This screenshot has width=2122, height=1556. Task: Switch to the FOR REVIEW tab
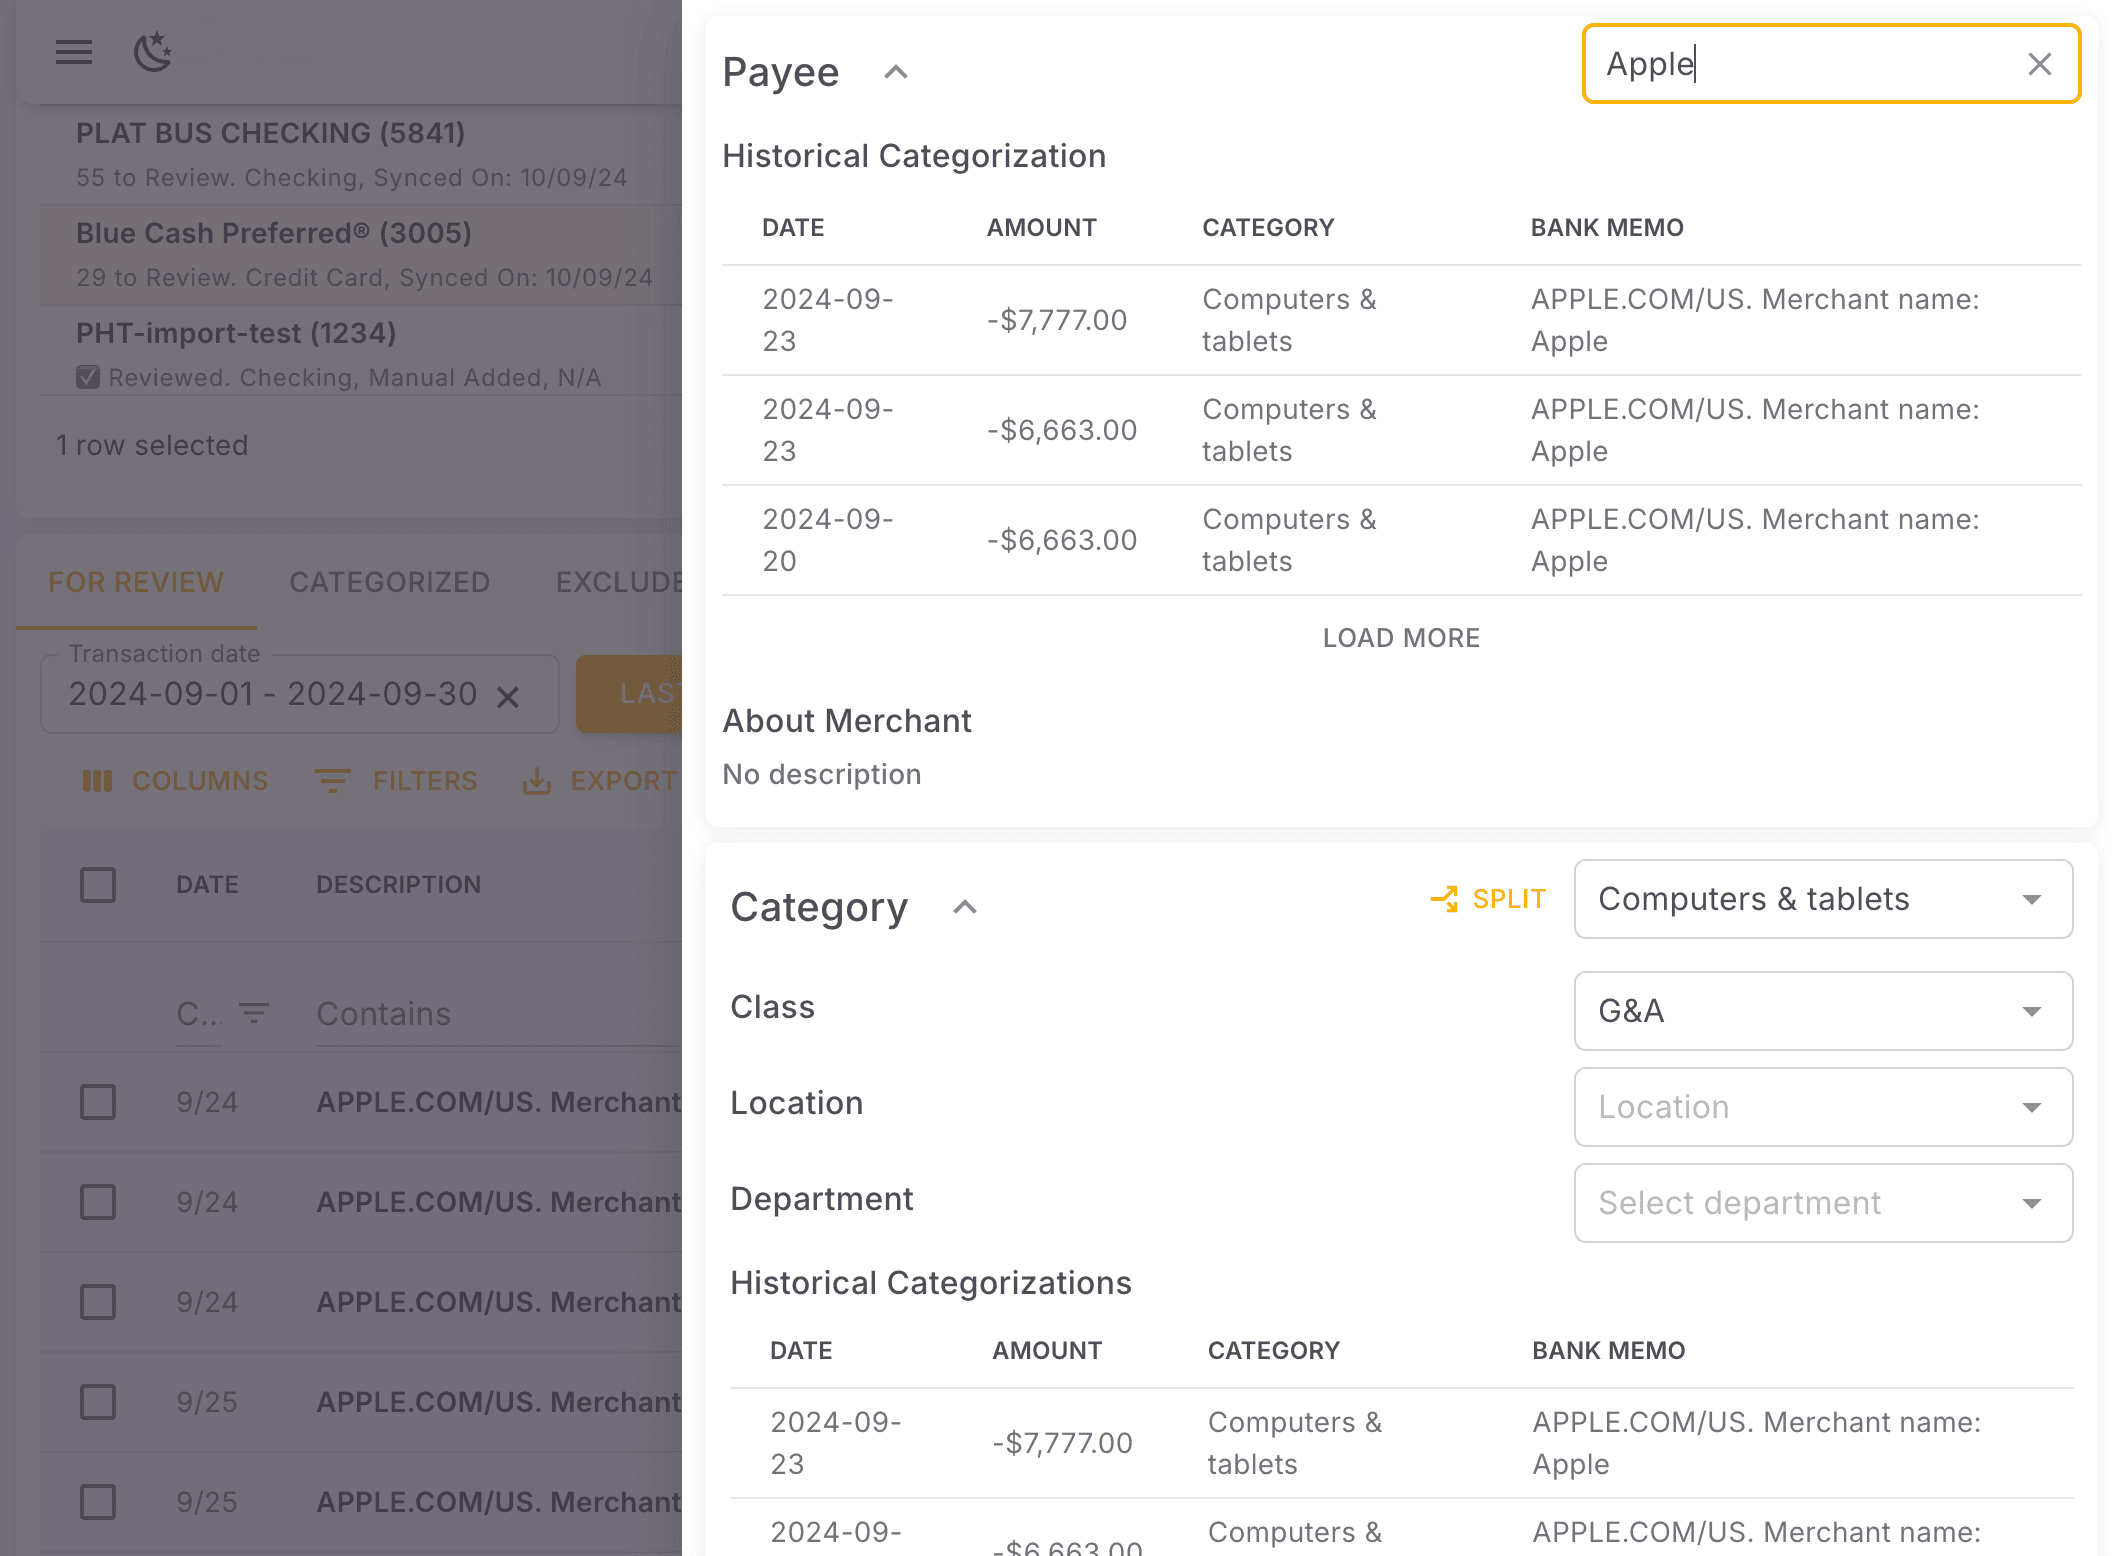(135, 582)
